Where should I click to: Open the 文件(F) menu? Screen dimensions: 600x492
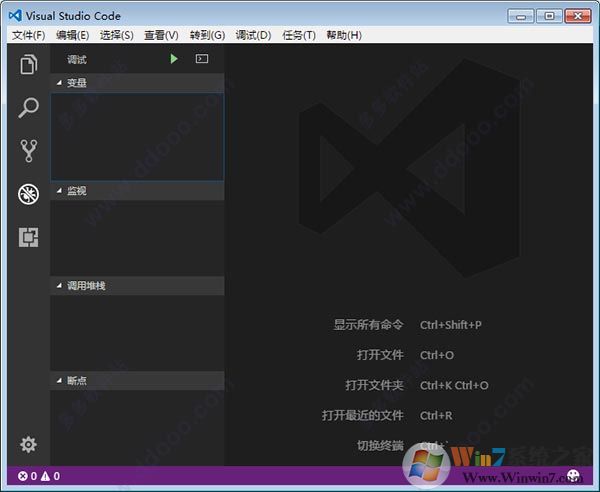(29, 36)
